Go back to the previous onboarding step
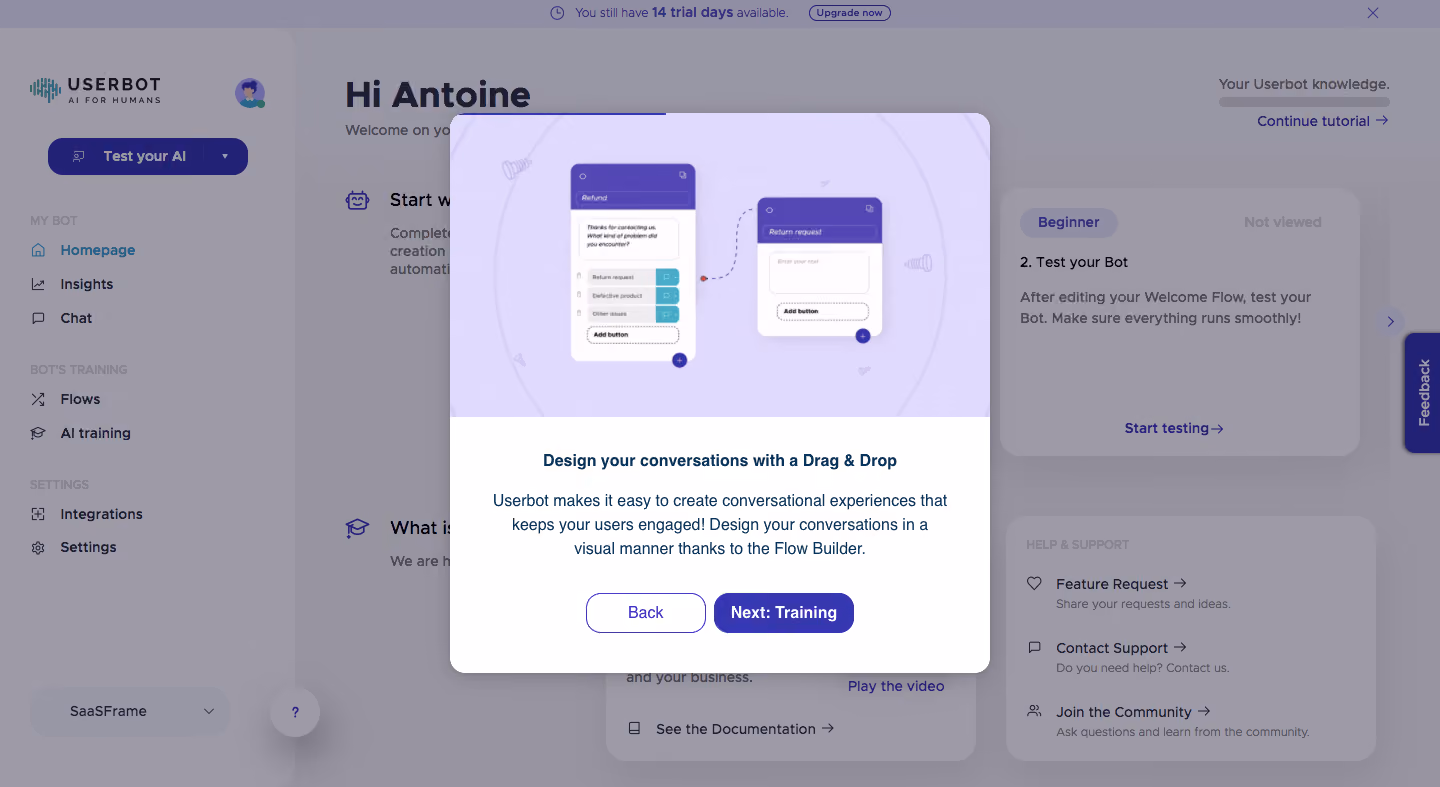1440x787 pixels. click(x=646, y=613)
